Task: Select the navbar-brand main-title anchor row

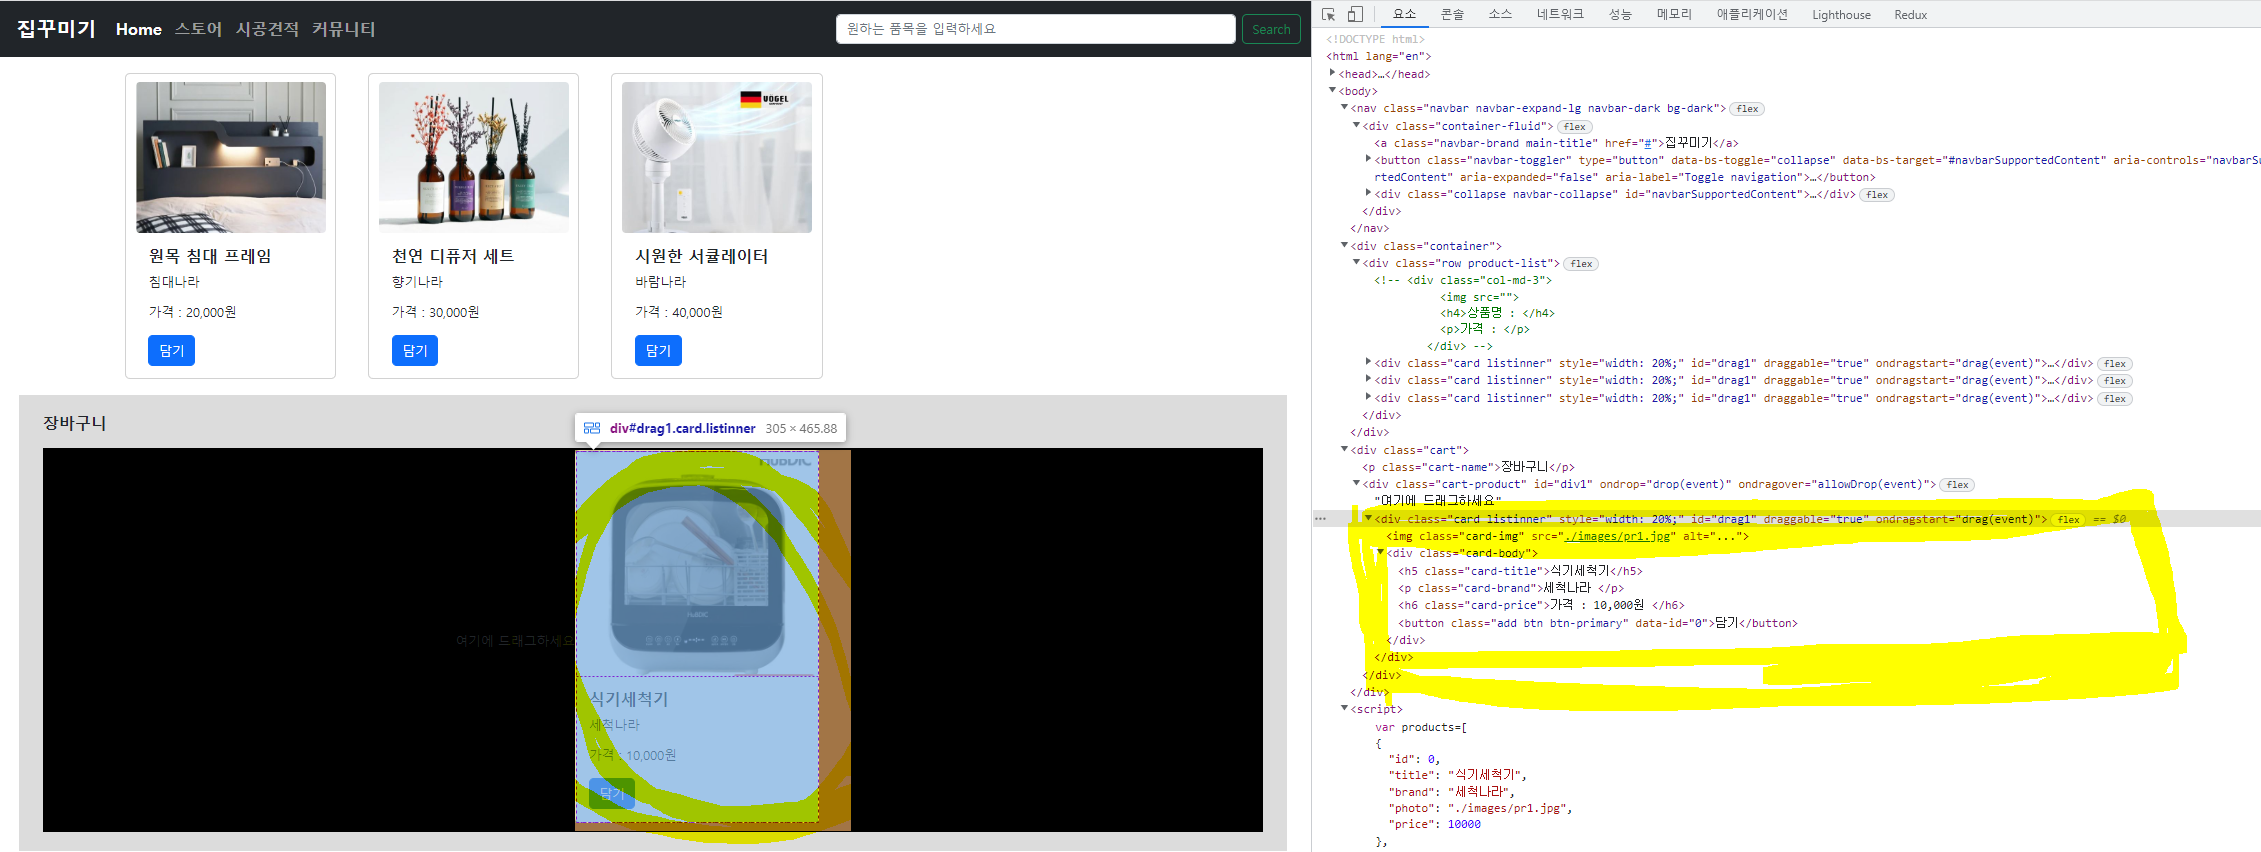Action: (1556, 143)
